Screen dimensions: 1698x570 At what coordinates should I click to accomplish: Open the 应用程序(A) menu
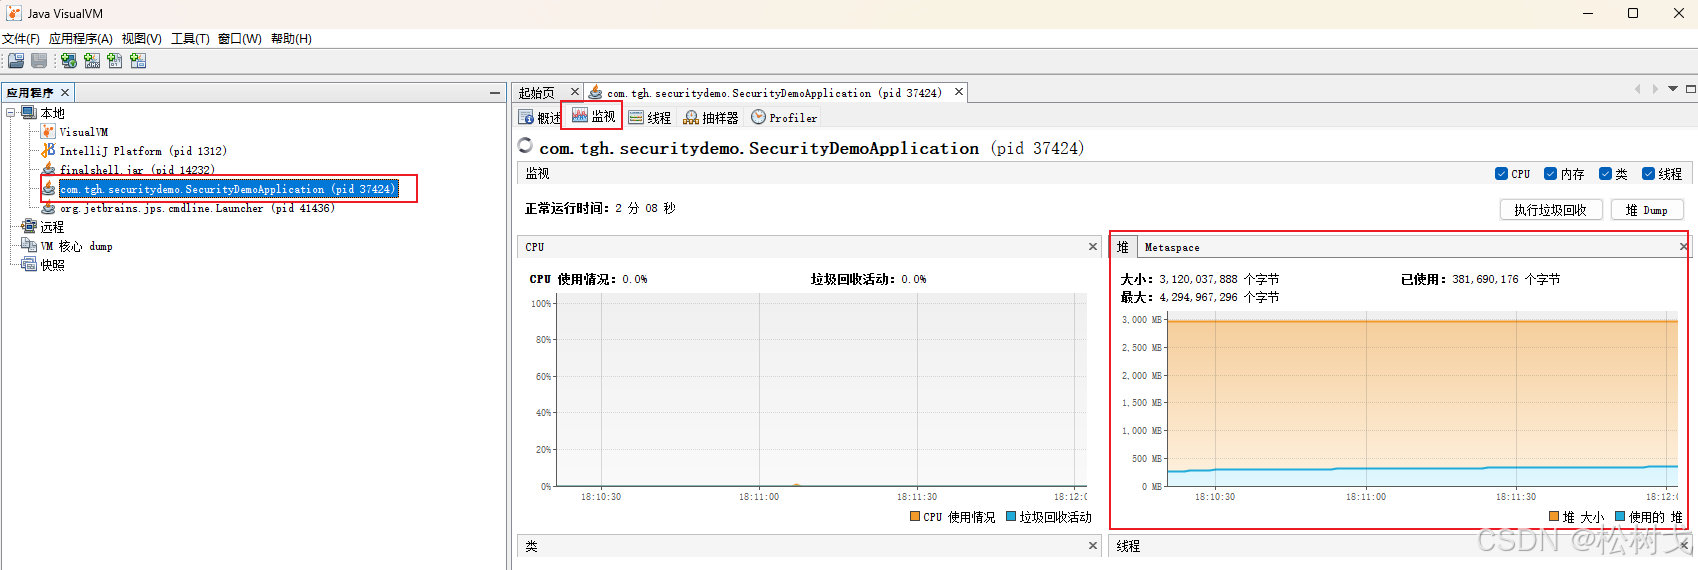tap(81, 39)
